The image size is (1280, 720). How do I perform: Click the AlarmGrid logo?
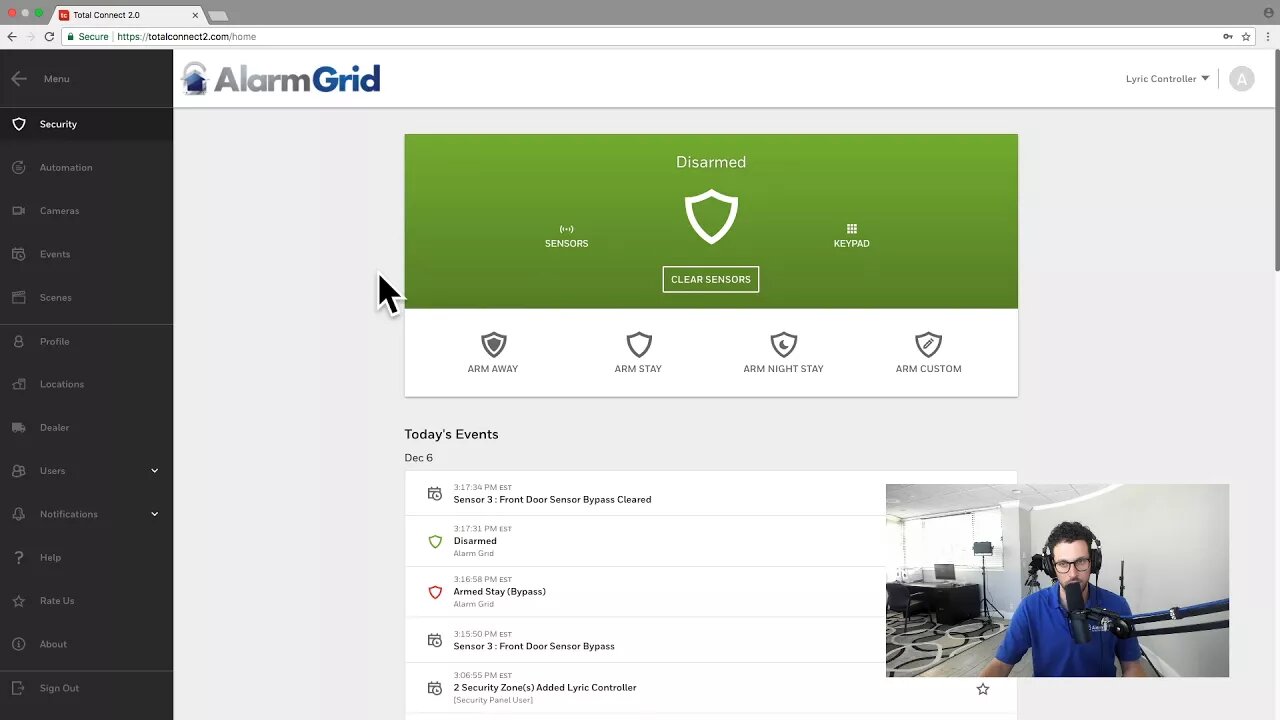point(281,79)
